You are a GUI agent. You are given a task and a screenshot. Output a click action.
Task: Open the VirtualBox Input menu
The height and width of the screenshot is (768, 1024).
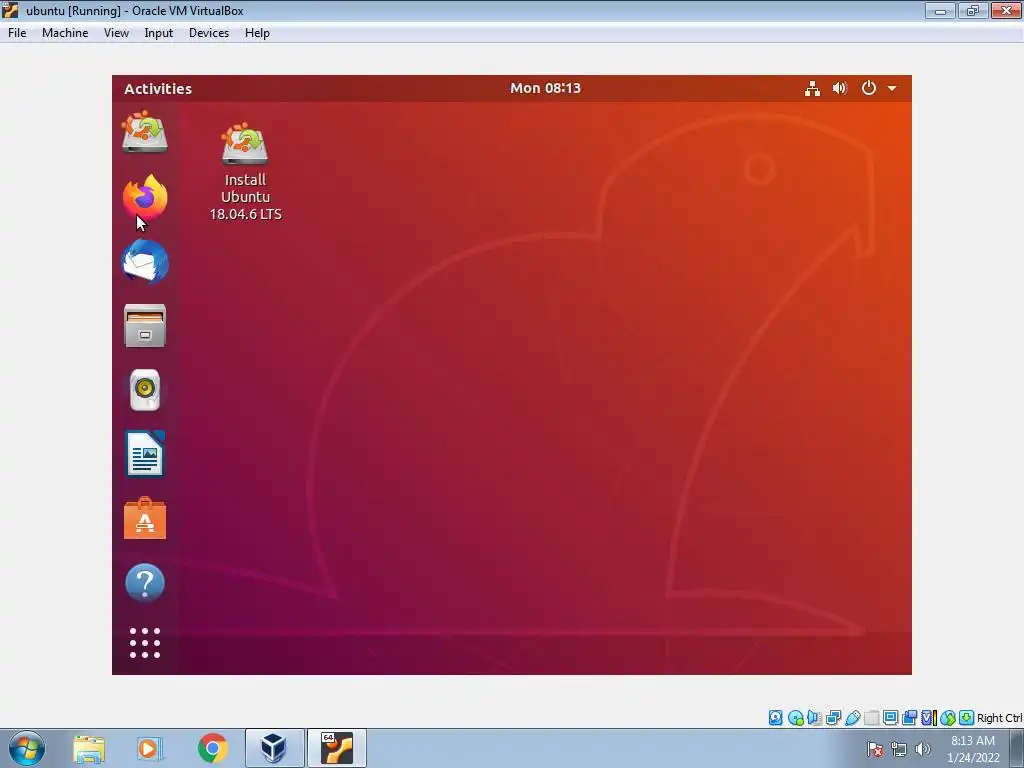point(159,33)
